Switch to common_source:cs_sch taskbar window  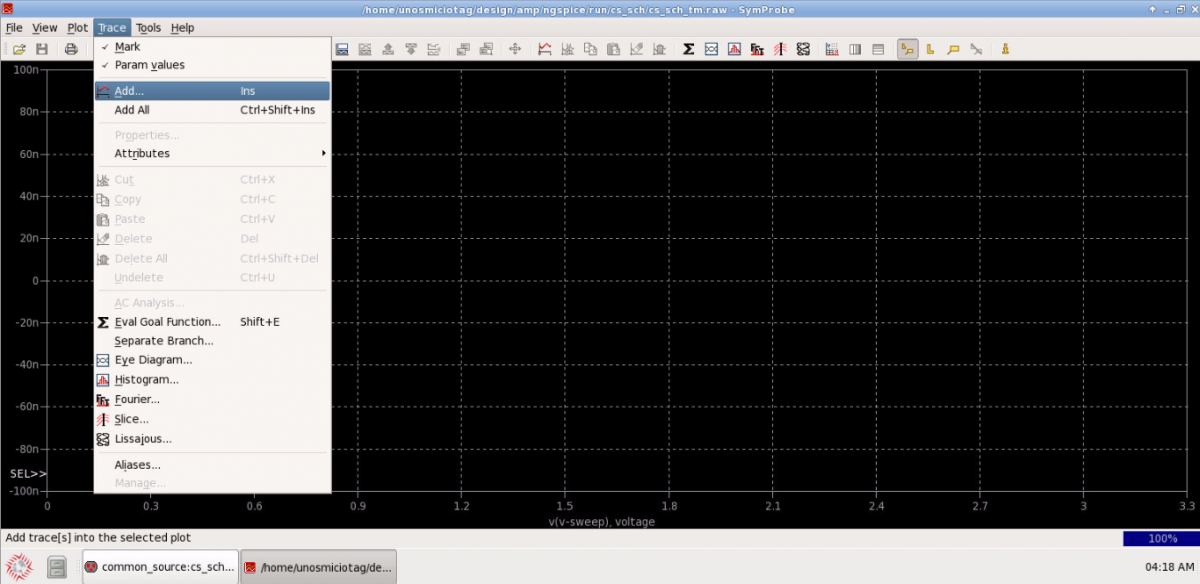tap(160, 567)
